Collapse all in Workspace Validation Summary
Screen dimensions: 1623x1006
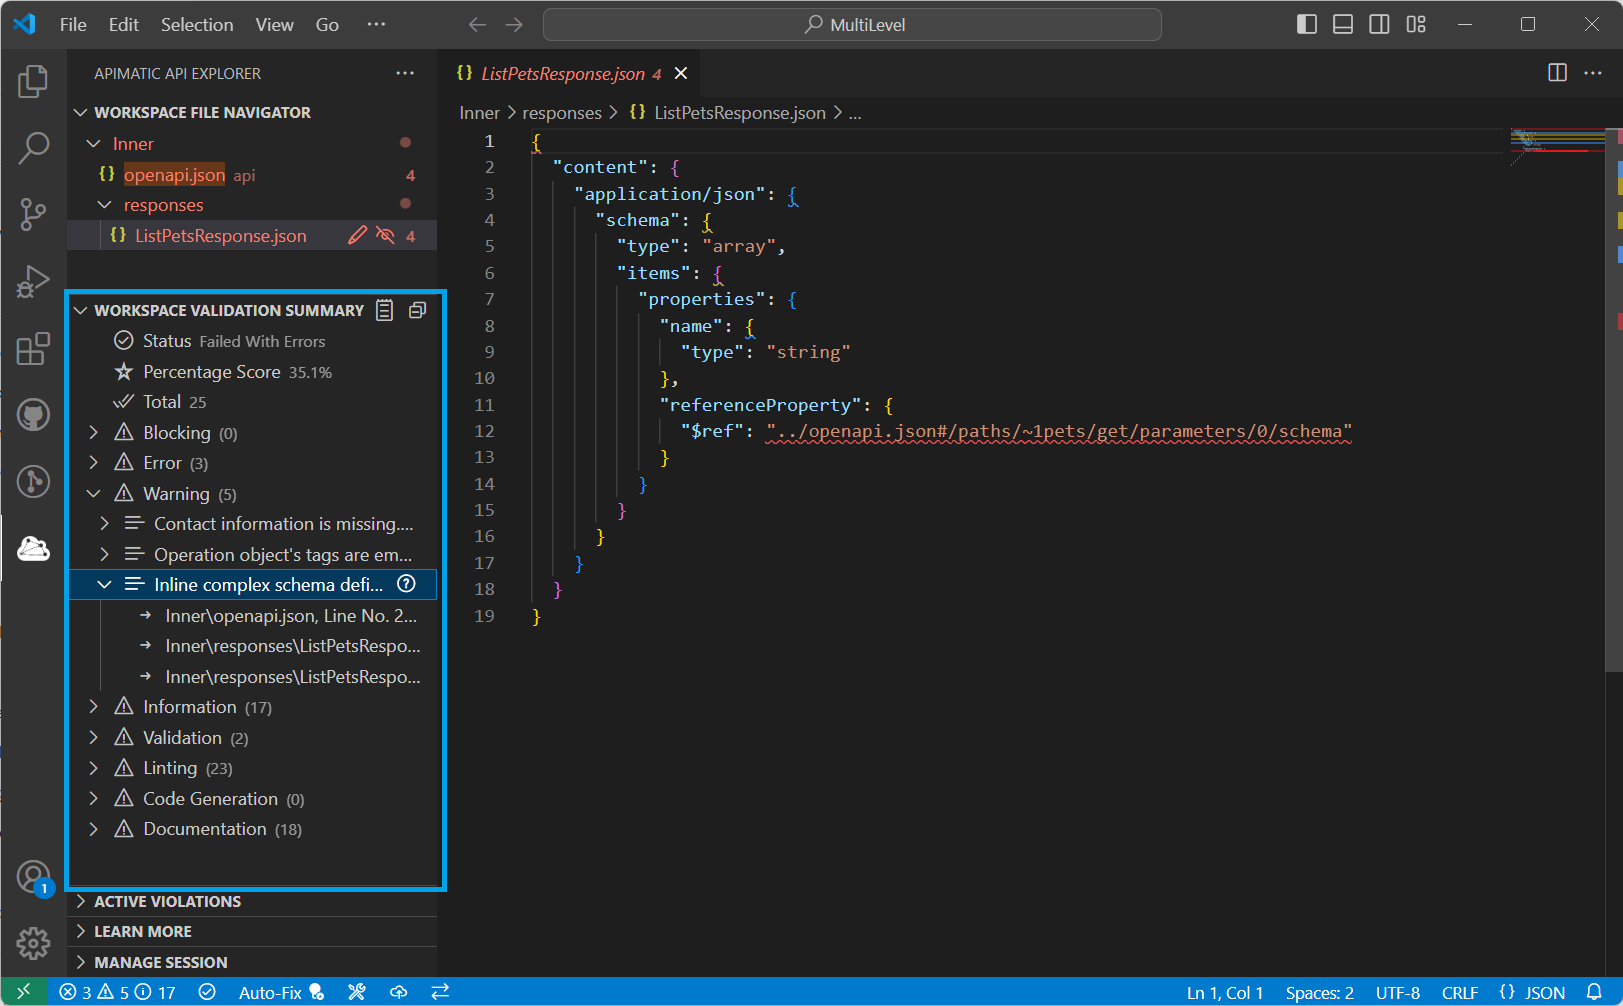tap(418, 311)
